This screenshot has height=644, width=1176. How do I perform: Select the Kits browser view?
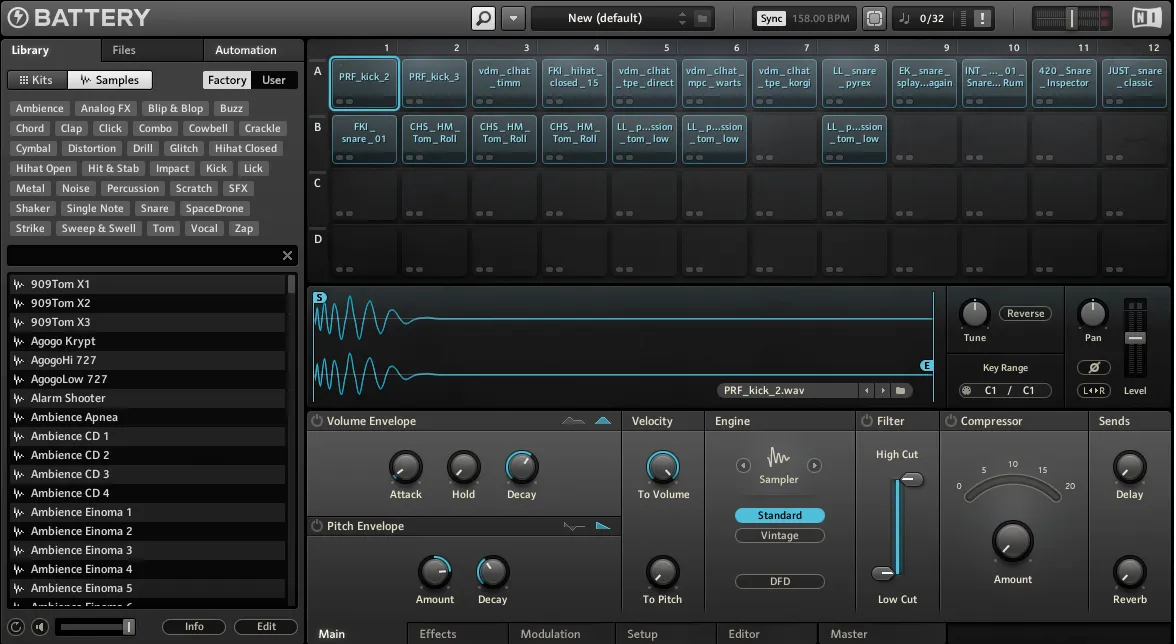point(37,80)
